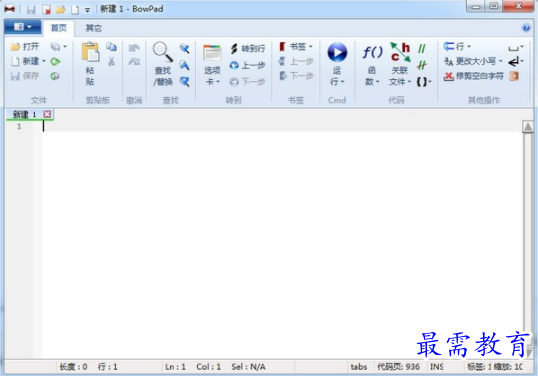Click the green icon beside 保存
538x376 pixels.
55,76
